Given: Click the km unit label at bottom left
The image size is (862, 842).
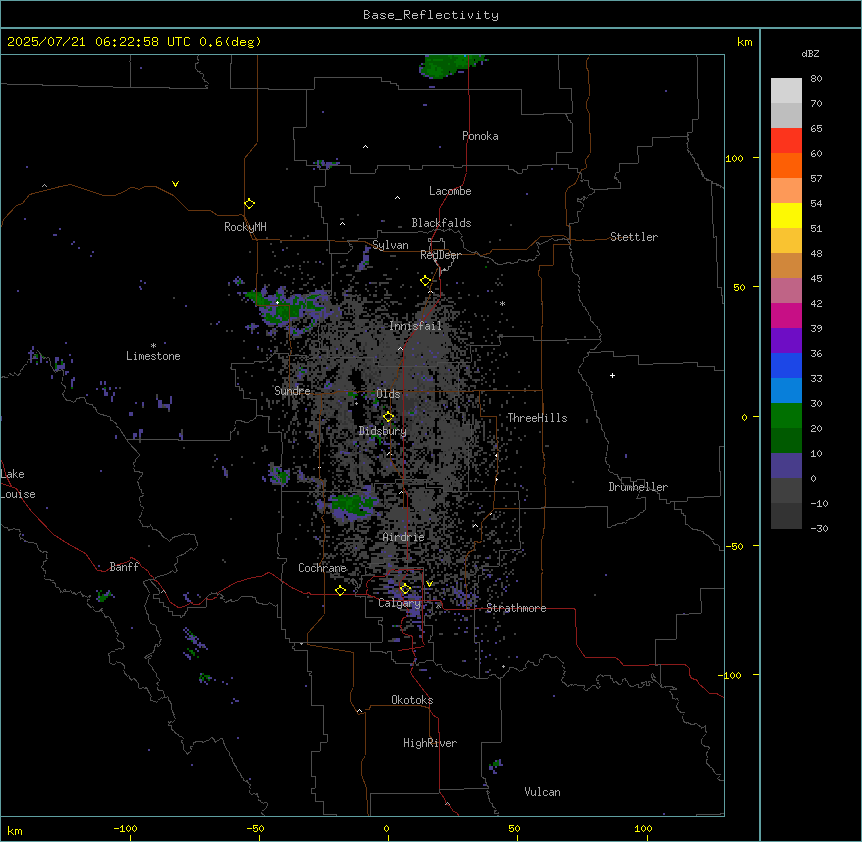Looking at the screenshot, I should point(15,830).
